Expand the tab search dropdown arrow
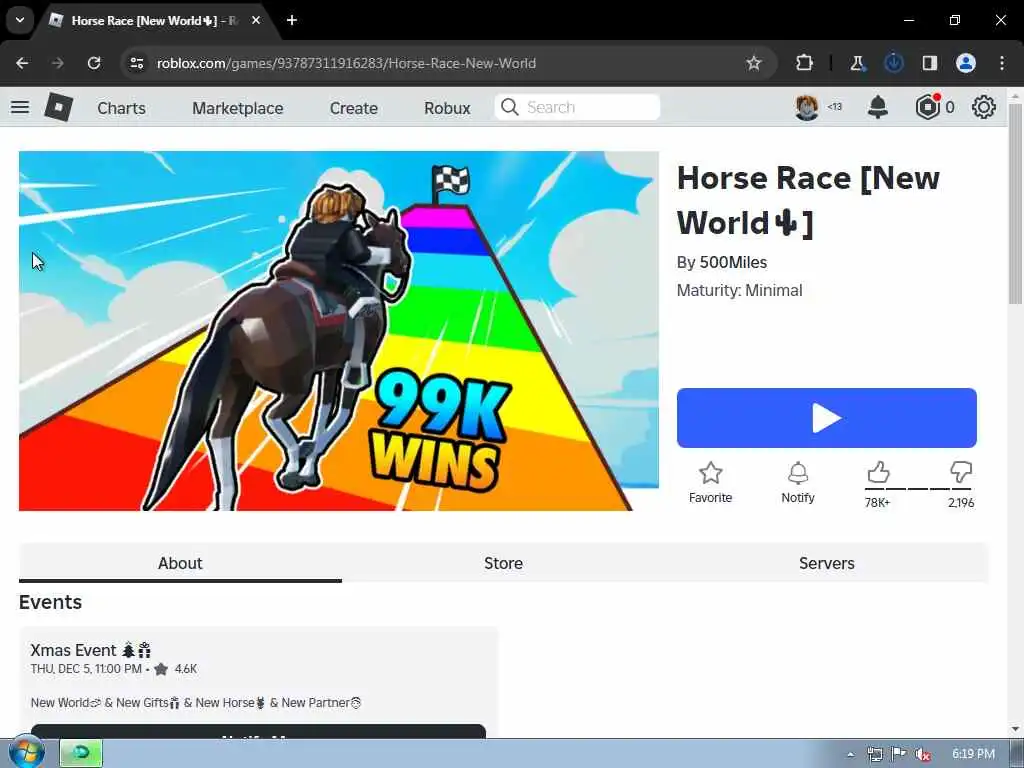This screenshot has width=1024, height=768. (x=20, y=20)
